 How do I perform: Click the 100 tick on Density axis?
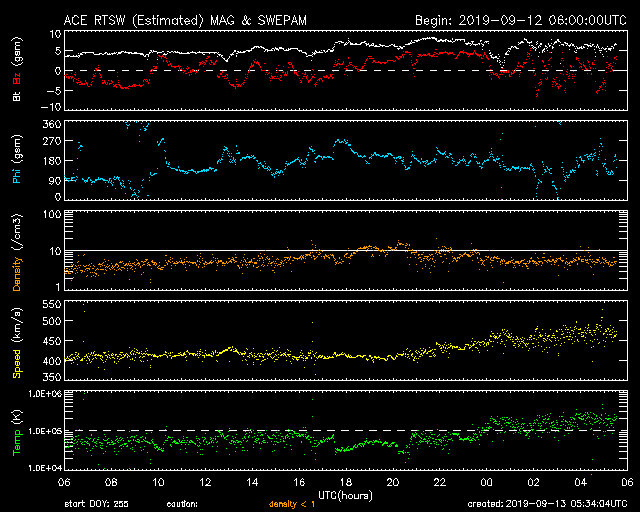52,214
